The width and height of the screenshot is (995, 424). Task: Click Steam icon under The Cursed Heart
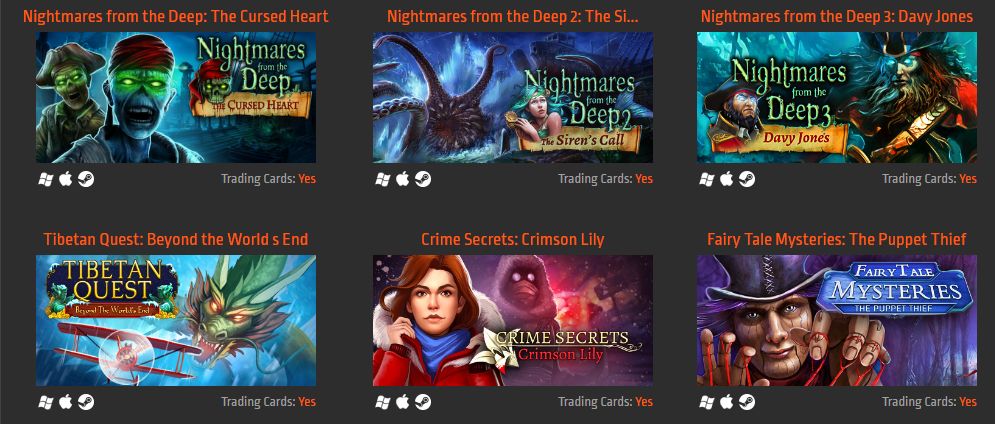coord(86,180)
